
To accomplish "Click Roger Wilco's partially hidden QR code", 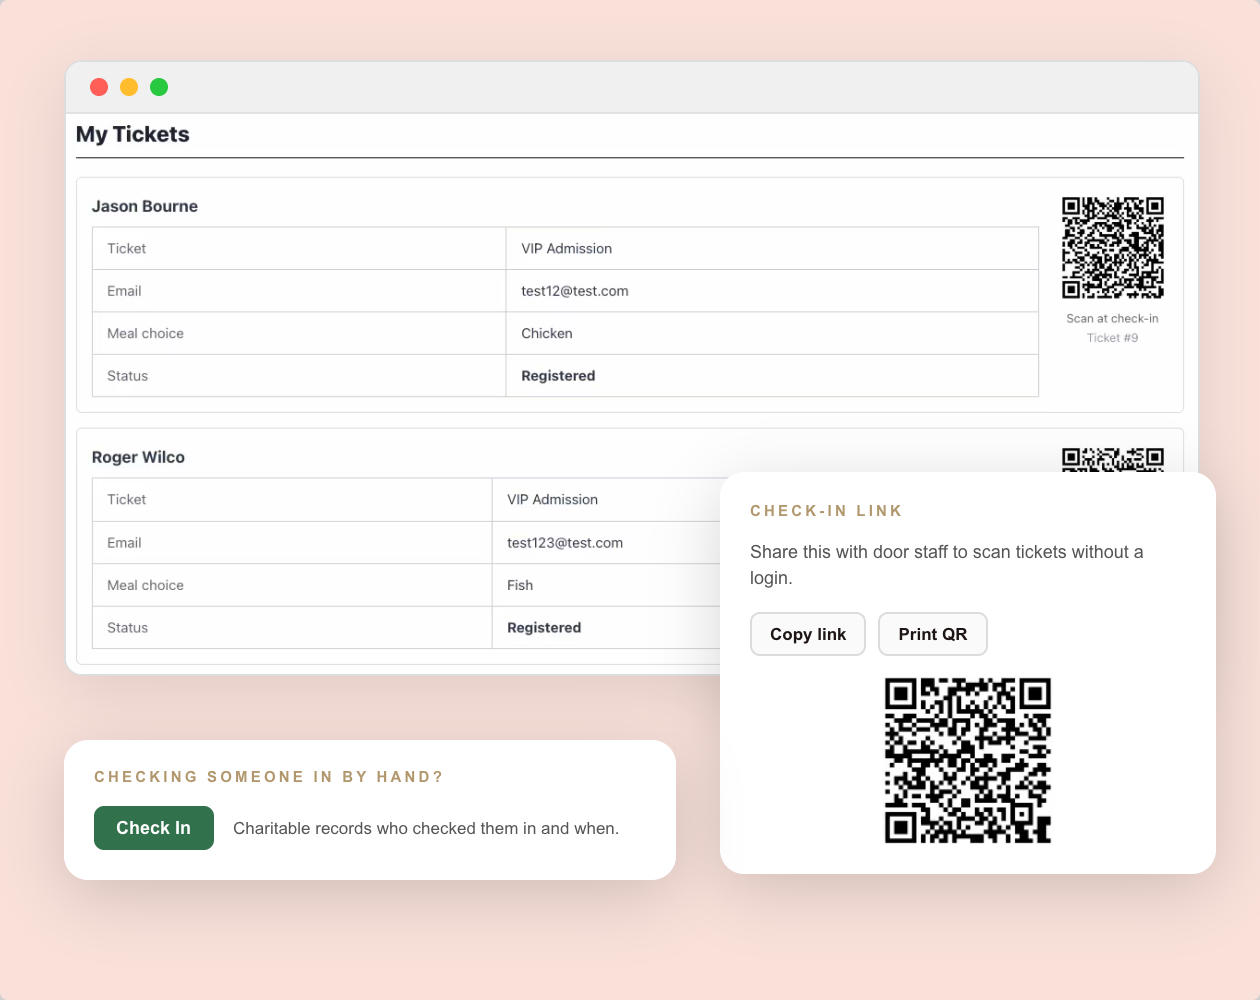I will [x=1113, y=460].
